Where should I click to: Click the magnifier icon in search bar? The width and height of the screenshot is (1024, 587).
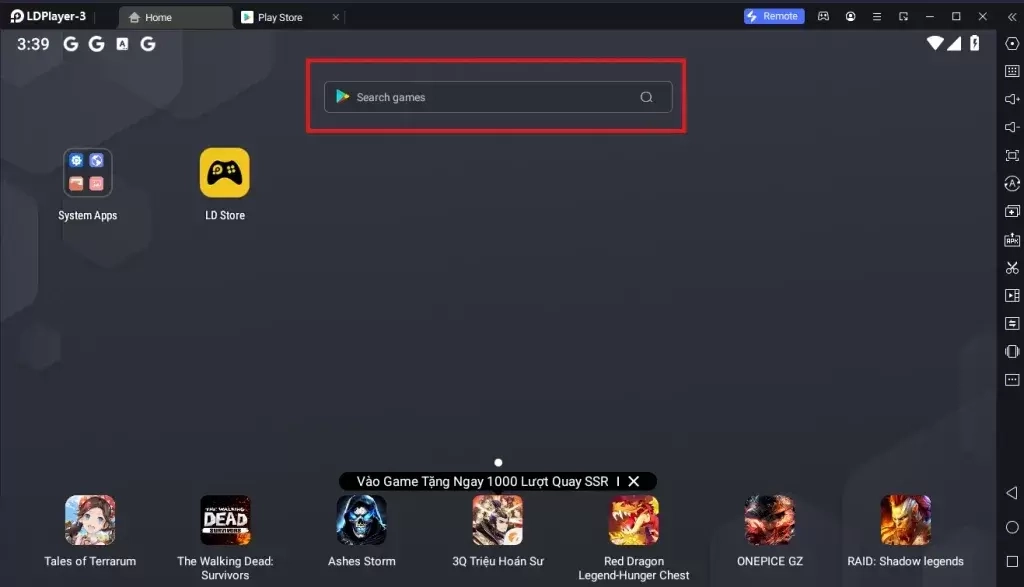[647, 97]
